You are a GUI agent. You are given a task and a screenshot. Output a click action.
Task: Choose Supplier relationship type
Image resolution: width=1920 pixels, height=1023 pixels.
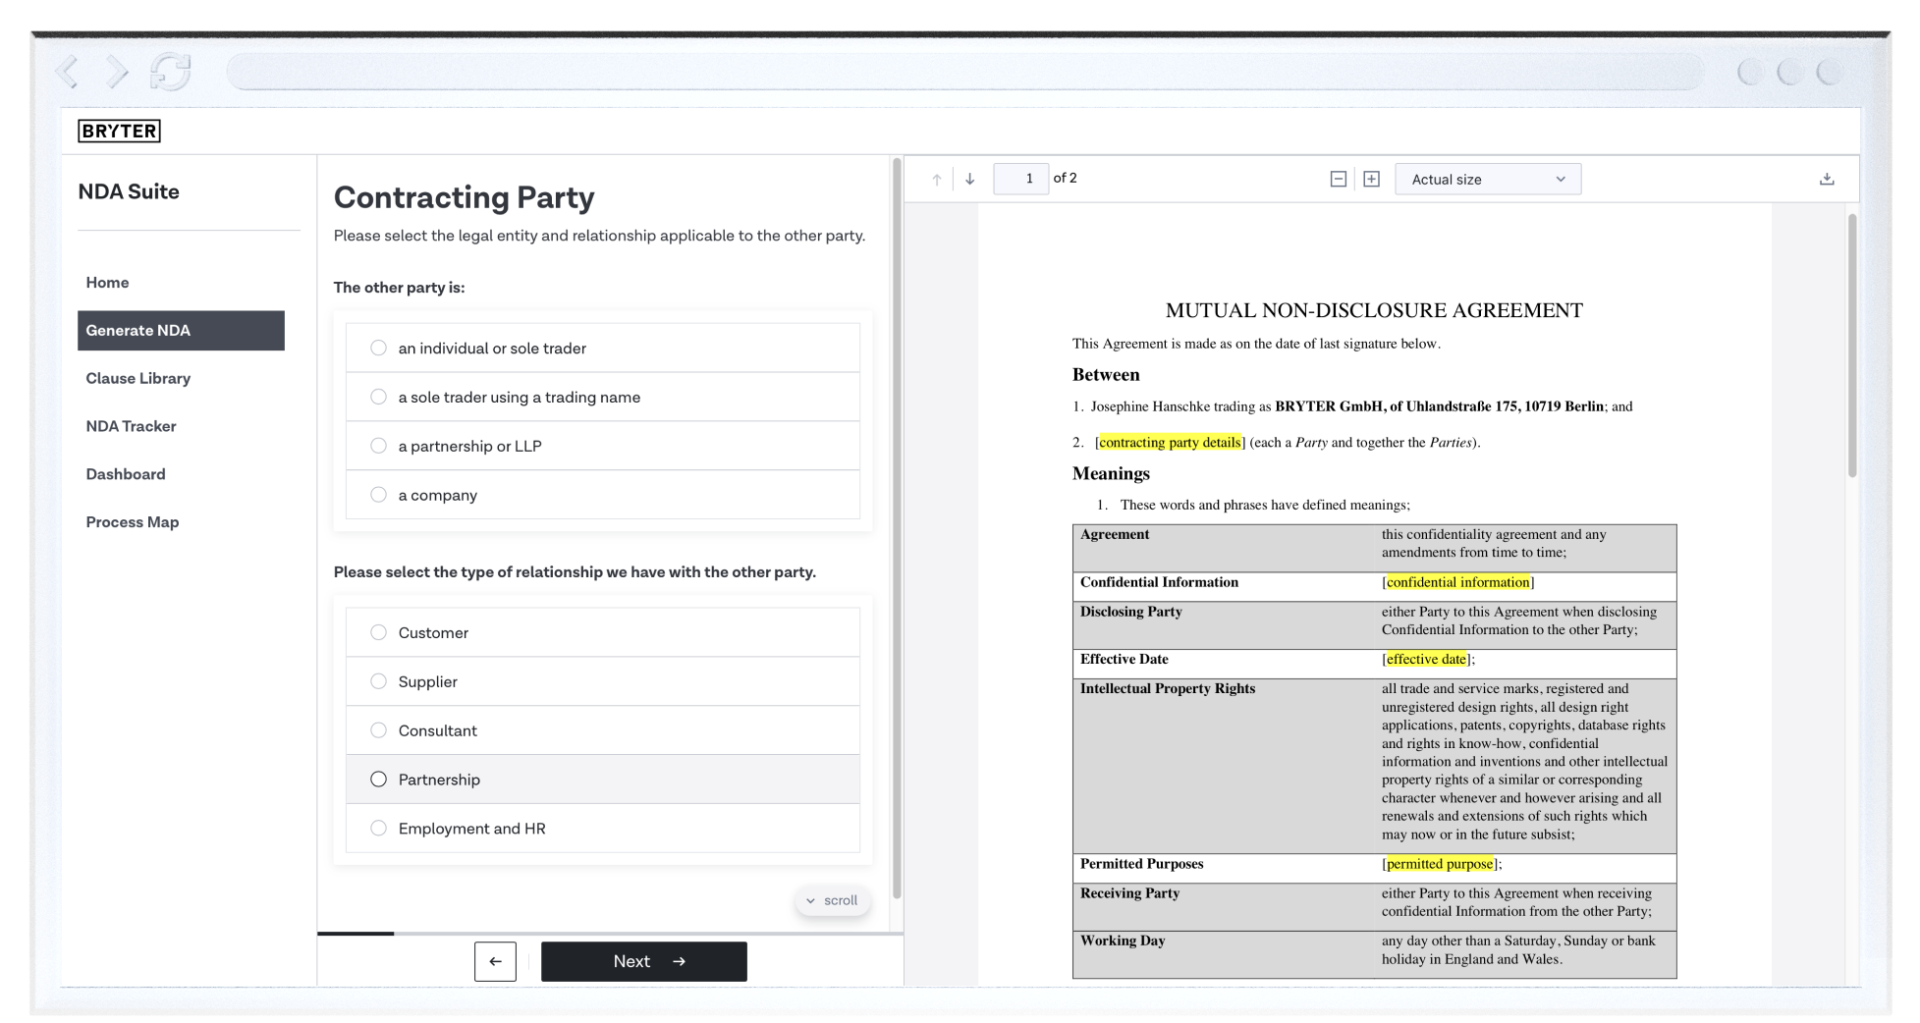coord(603,681)
